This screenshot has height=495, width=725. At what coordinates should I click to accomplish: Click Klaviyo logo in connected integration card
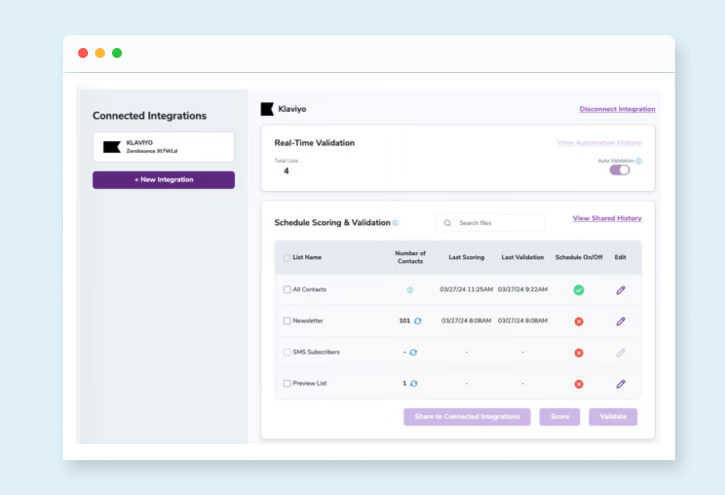(112, 147)
